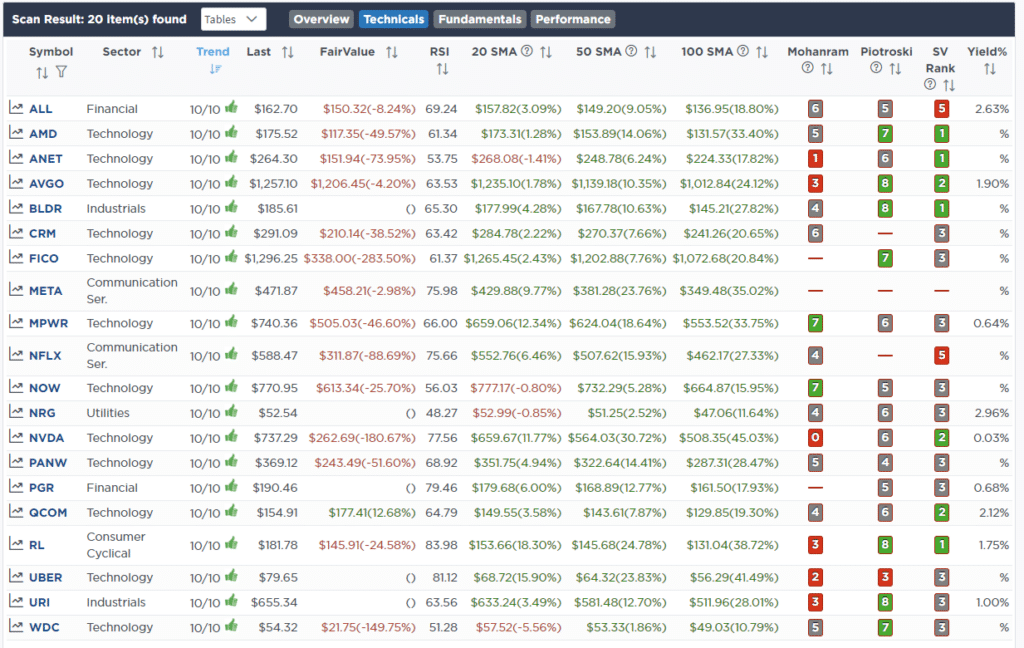This screenshot has height=648, width=1024.
Task: Select the Technicals tab
Action: click(x=393, y=20)
